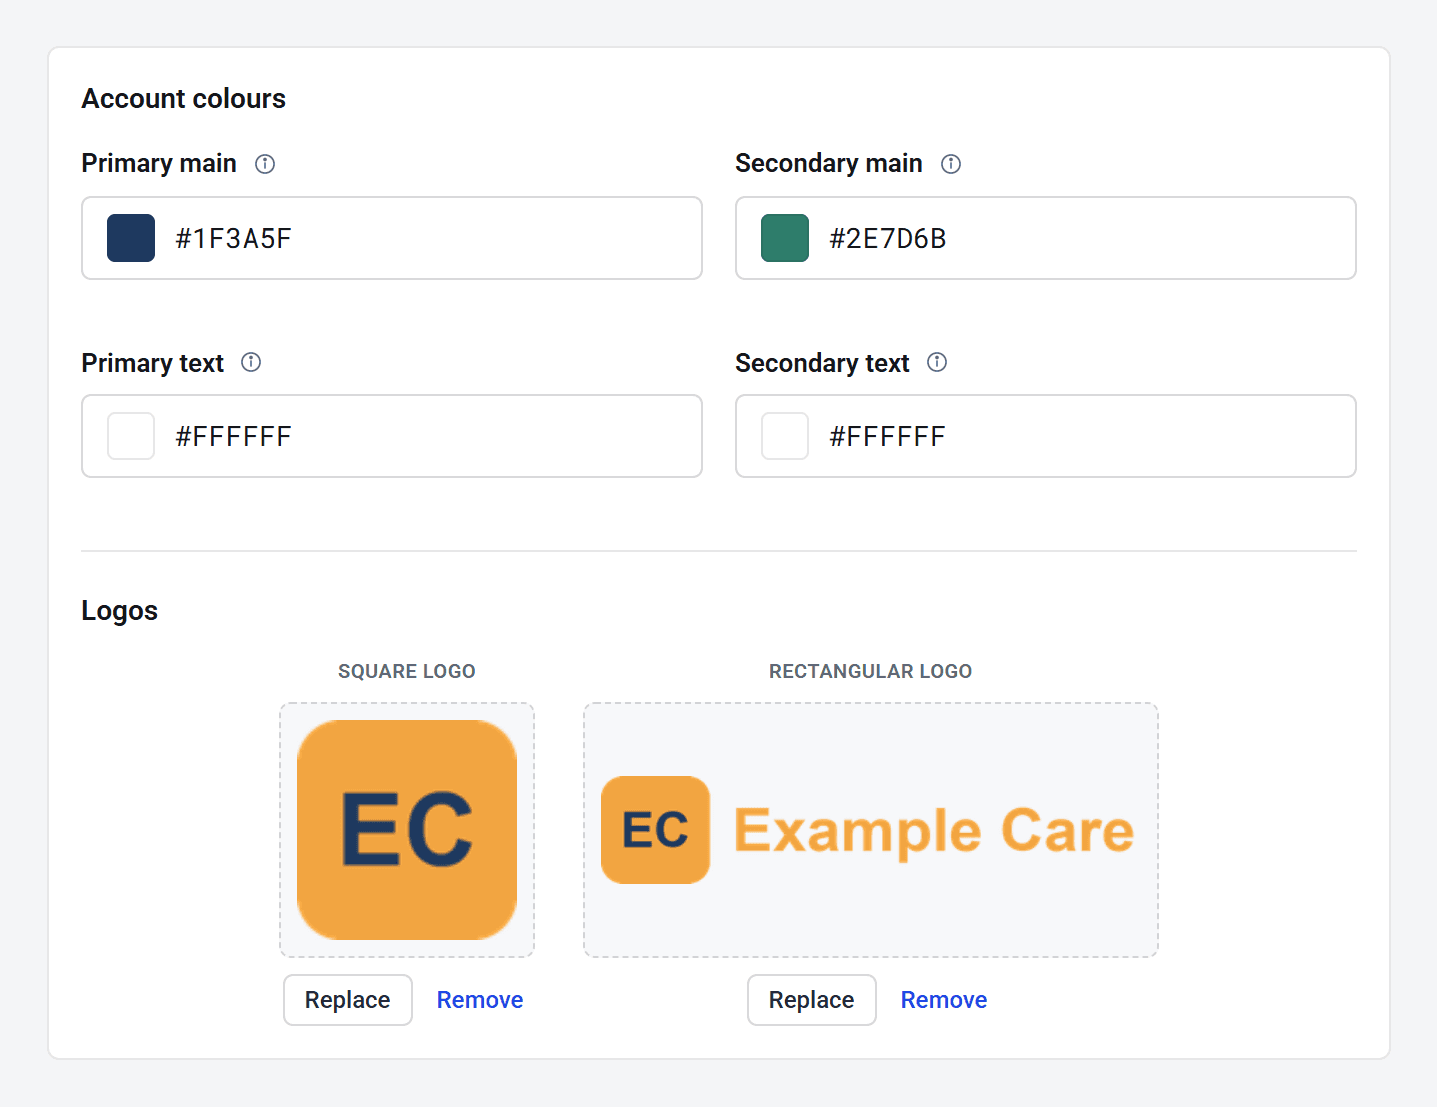This screenshot has height=1107, width=1437.
Task: Remove the square logo
Action: (480, 1000)
